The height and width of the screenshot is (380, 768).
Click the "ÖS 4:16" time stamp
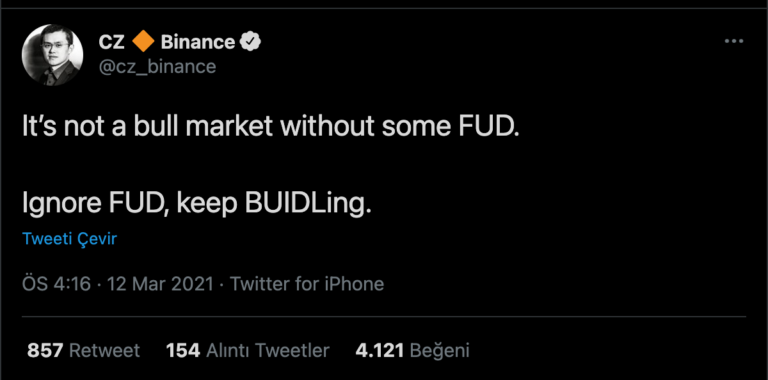(x=56, y=284)
